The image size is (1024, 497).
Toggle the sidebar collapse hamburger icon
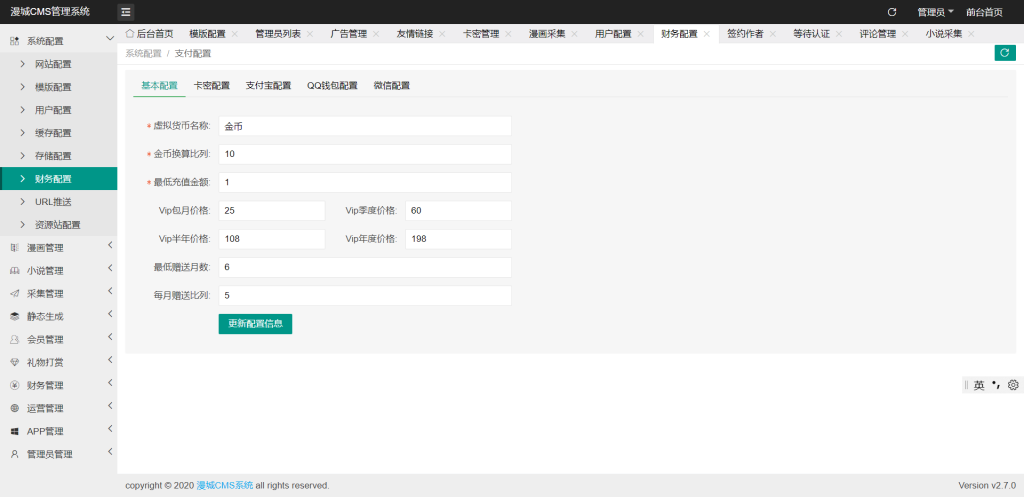[126, 12]
